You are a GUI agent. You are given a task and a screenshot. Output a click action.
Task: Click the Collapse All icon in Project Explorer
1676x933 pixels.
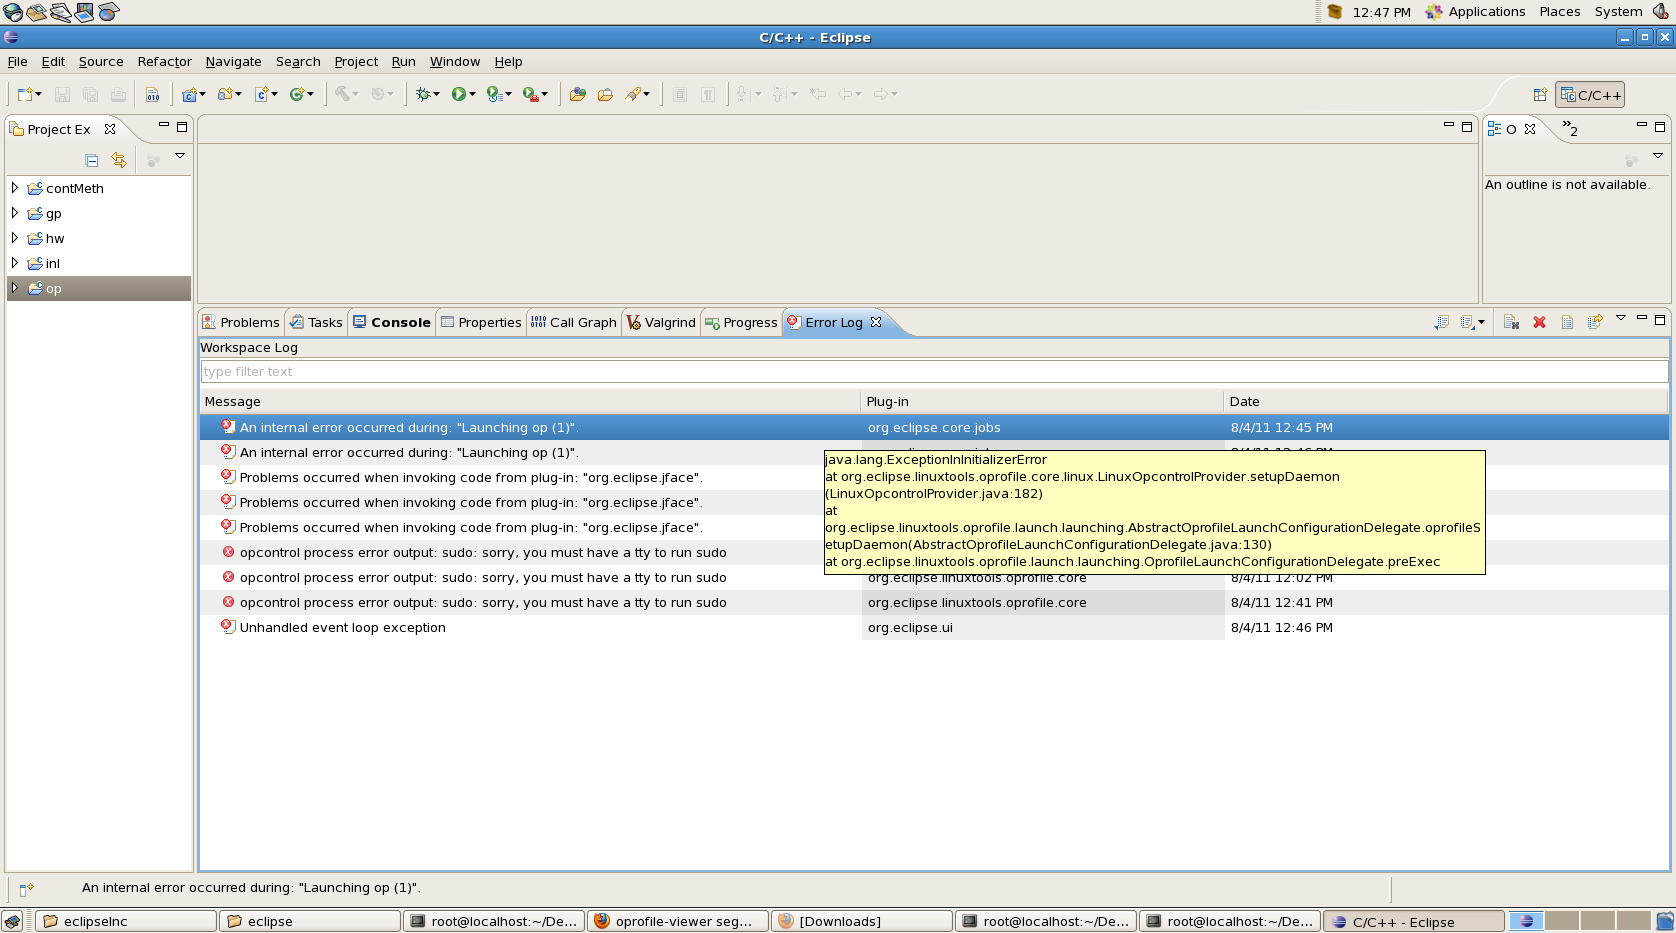(x=92, y=160)
